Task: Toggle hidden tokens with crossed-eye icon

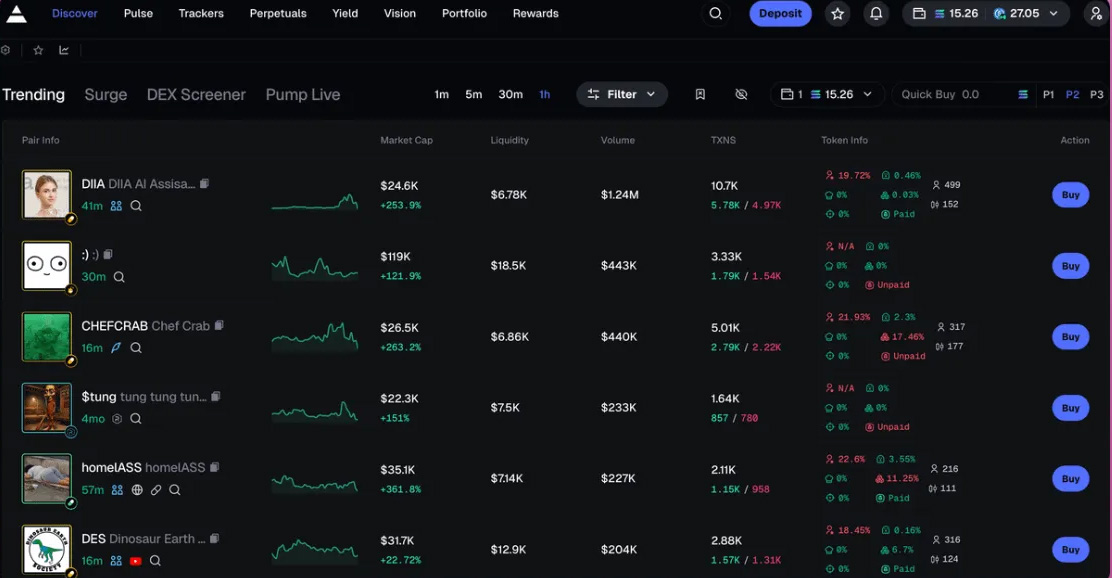Action: click(x=741, y=94)
